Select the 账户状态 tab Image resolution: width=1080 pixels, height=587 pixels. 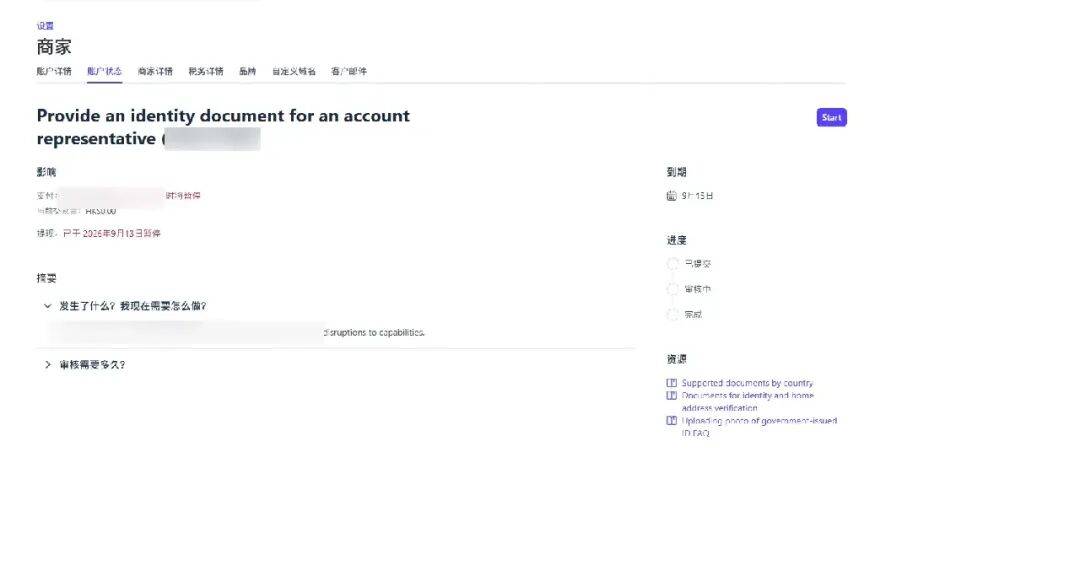pos(105,71)
